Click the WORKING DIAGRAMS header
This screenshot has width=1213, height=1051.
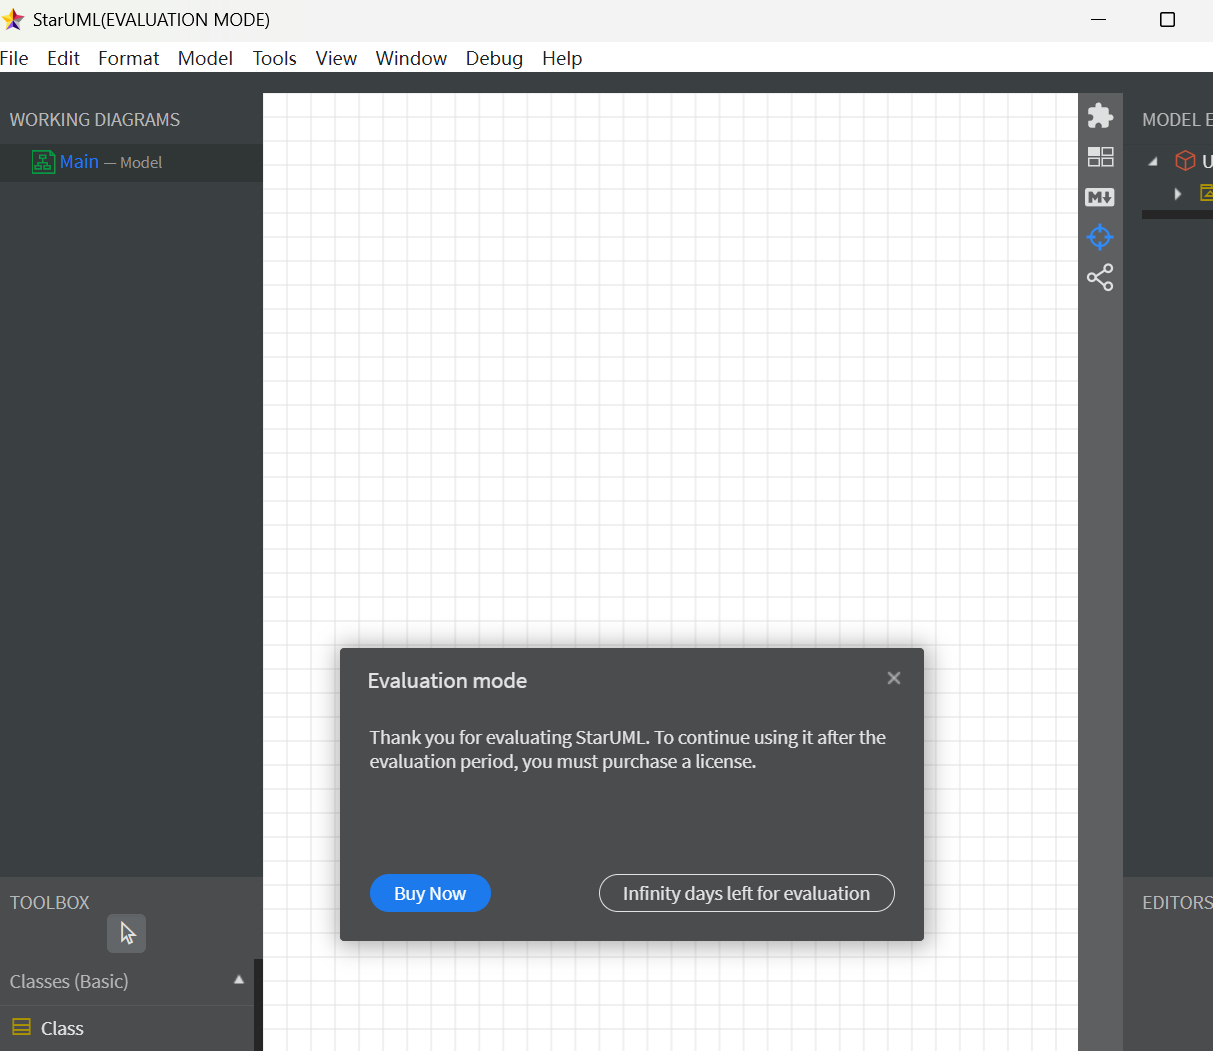coord(95,120)
